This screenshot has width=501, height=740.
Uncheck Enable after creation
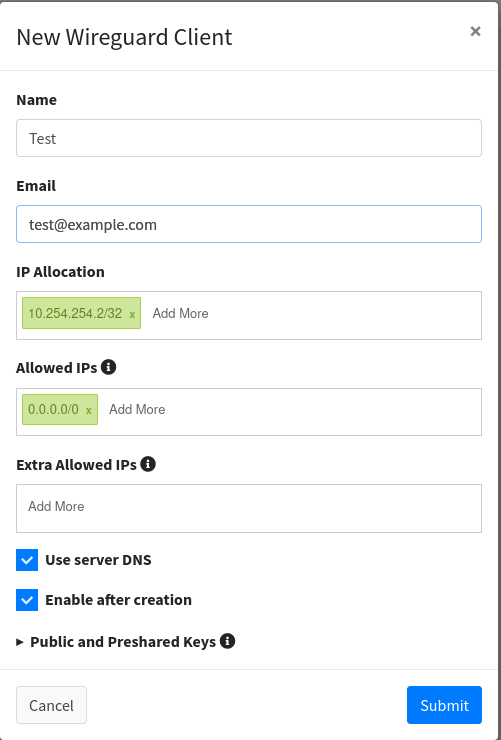click(27, 600)
